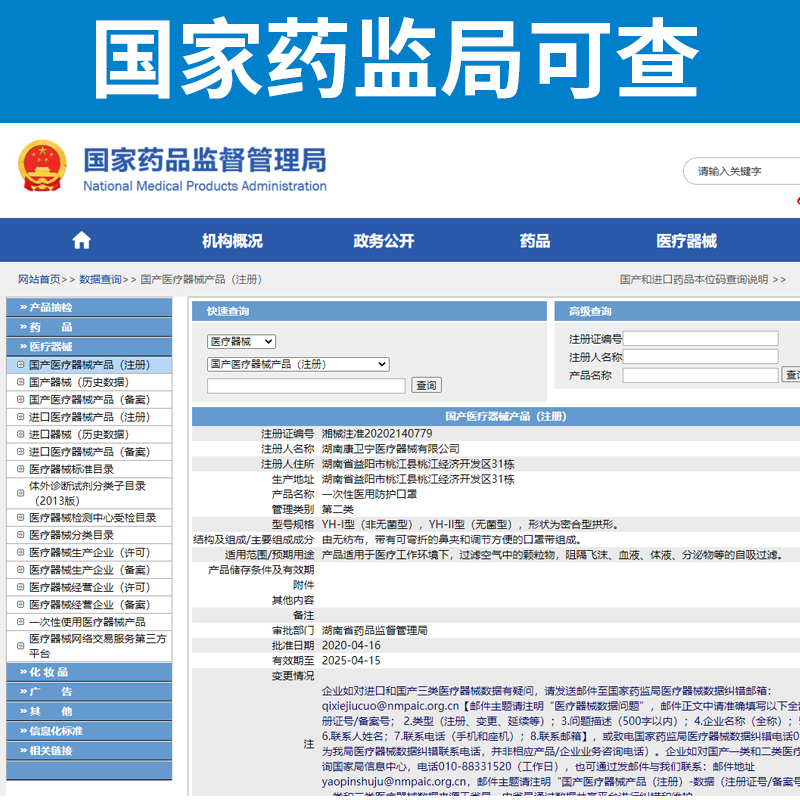Open the 政务公开 menu
Screen dimensions: 800x800
point(384,241)
